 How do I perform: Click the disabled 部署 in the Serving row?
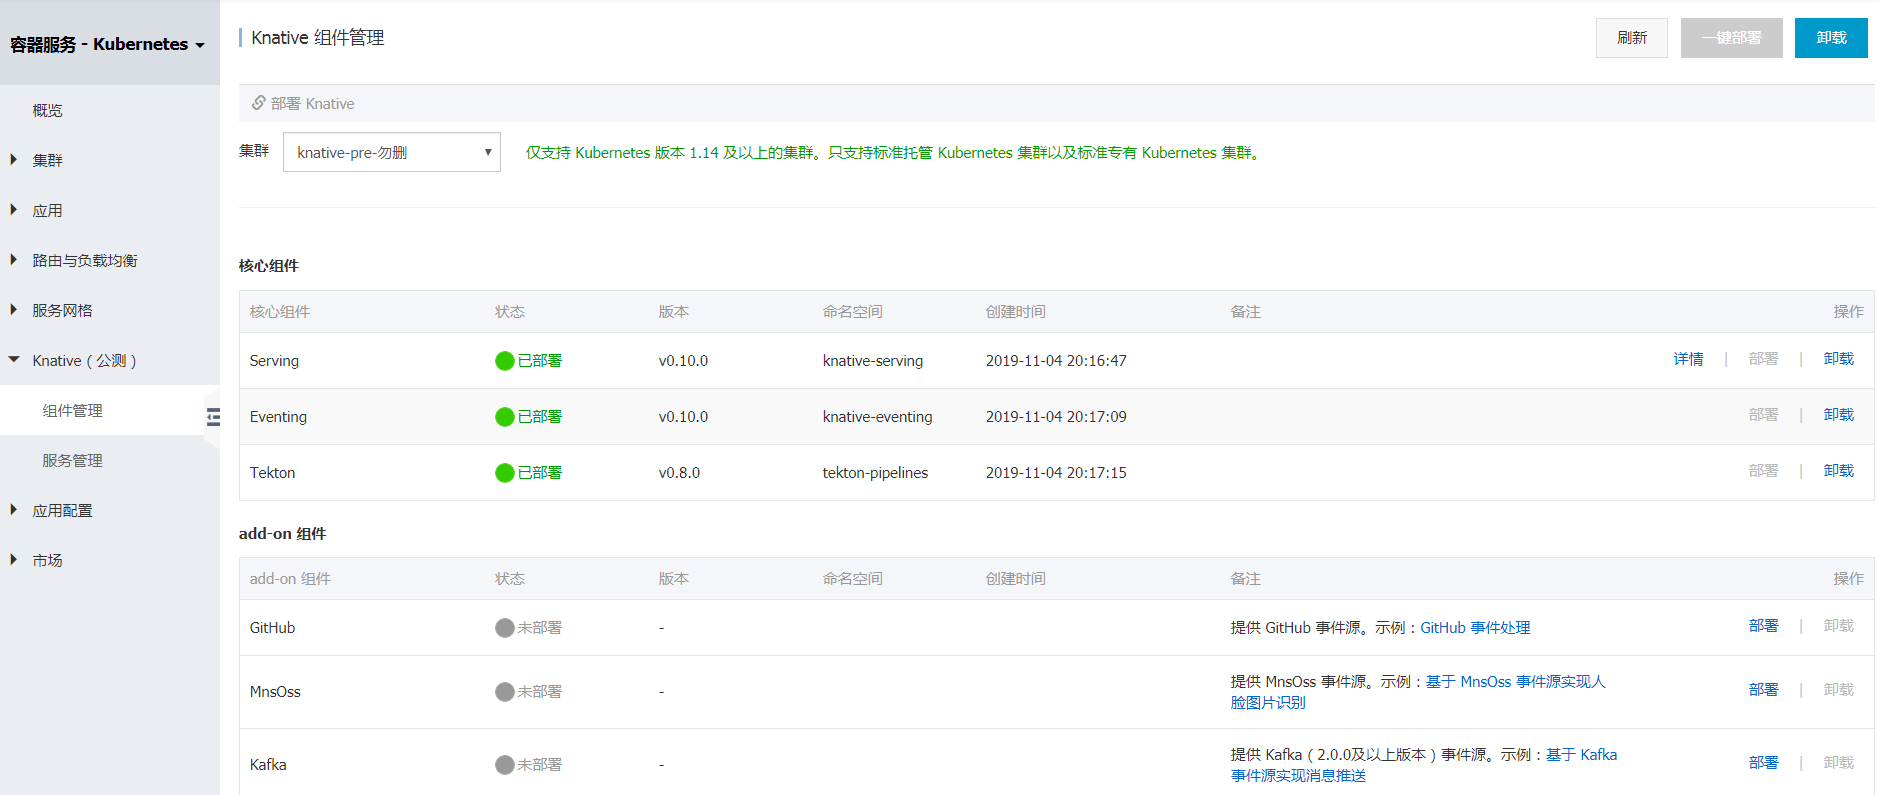[1764, 359]
